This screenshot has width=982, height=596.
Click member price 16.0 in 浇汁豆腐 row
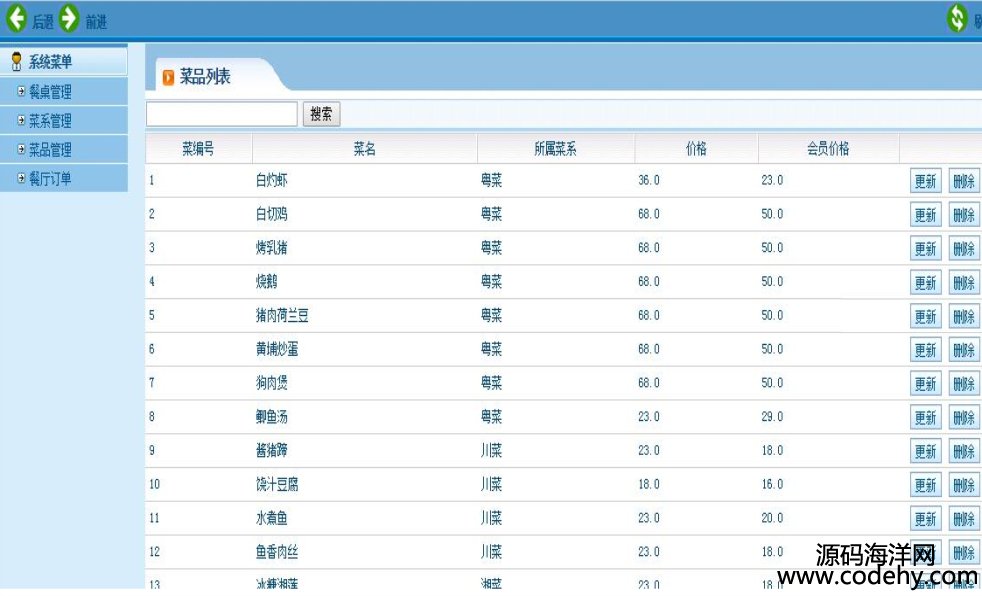click(772, 485)
